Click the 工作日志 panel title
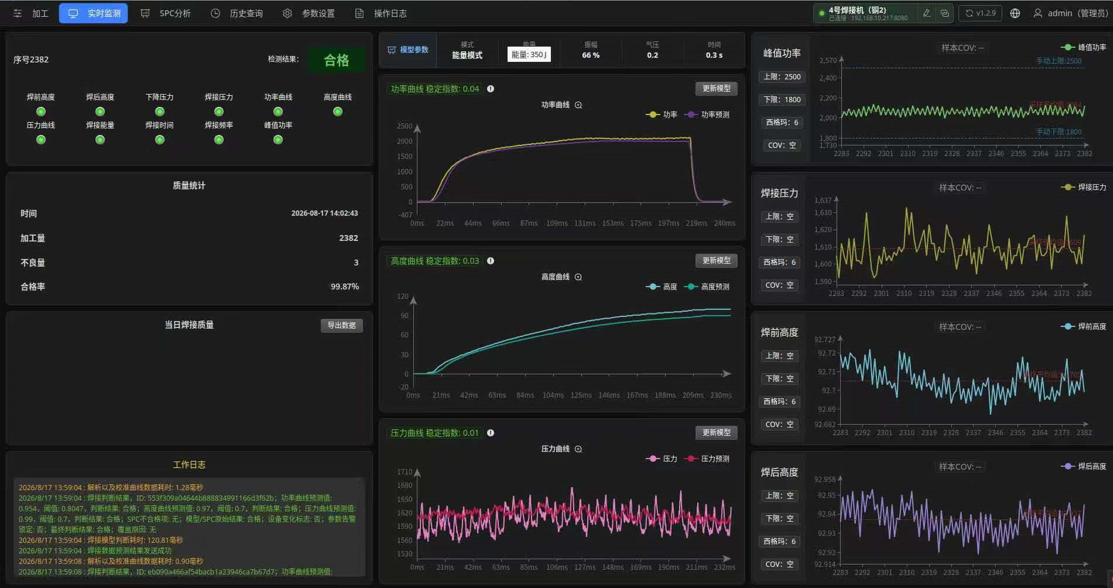The width and height of the screenshot is (1113, 588). tap(189, 464)
